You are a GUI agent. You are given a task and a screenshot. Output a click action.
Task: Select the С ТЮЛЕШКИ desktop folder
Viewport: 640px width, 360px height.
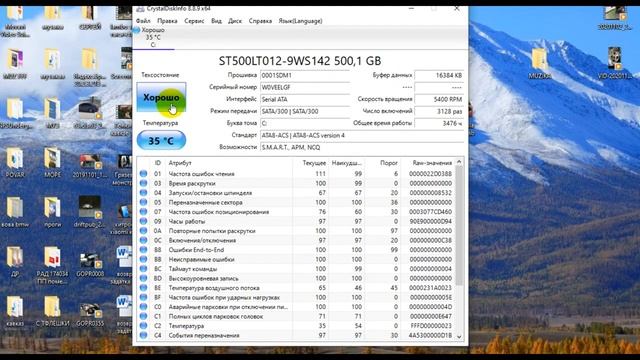click(x=52, y=311)
